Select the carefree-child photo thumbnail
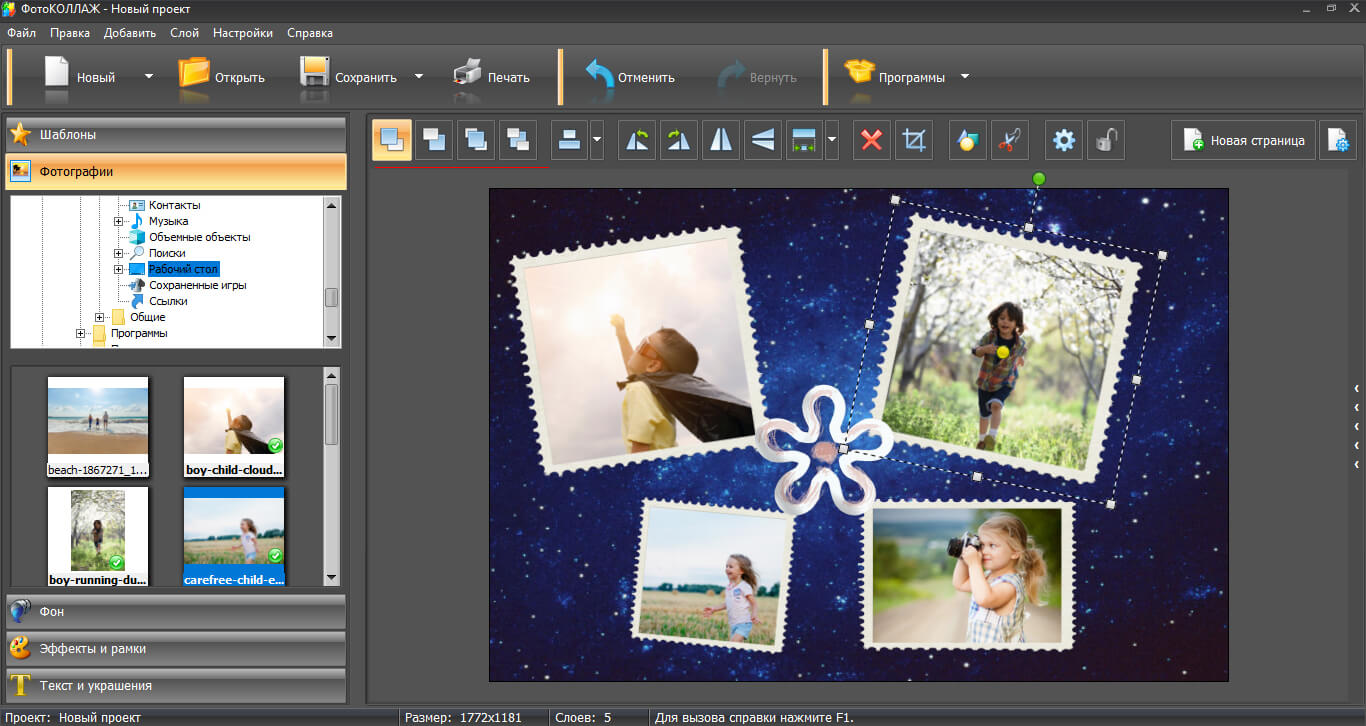 pos(234,536)
